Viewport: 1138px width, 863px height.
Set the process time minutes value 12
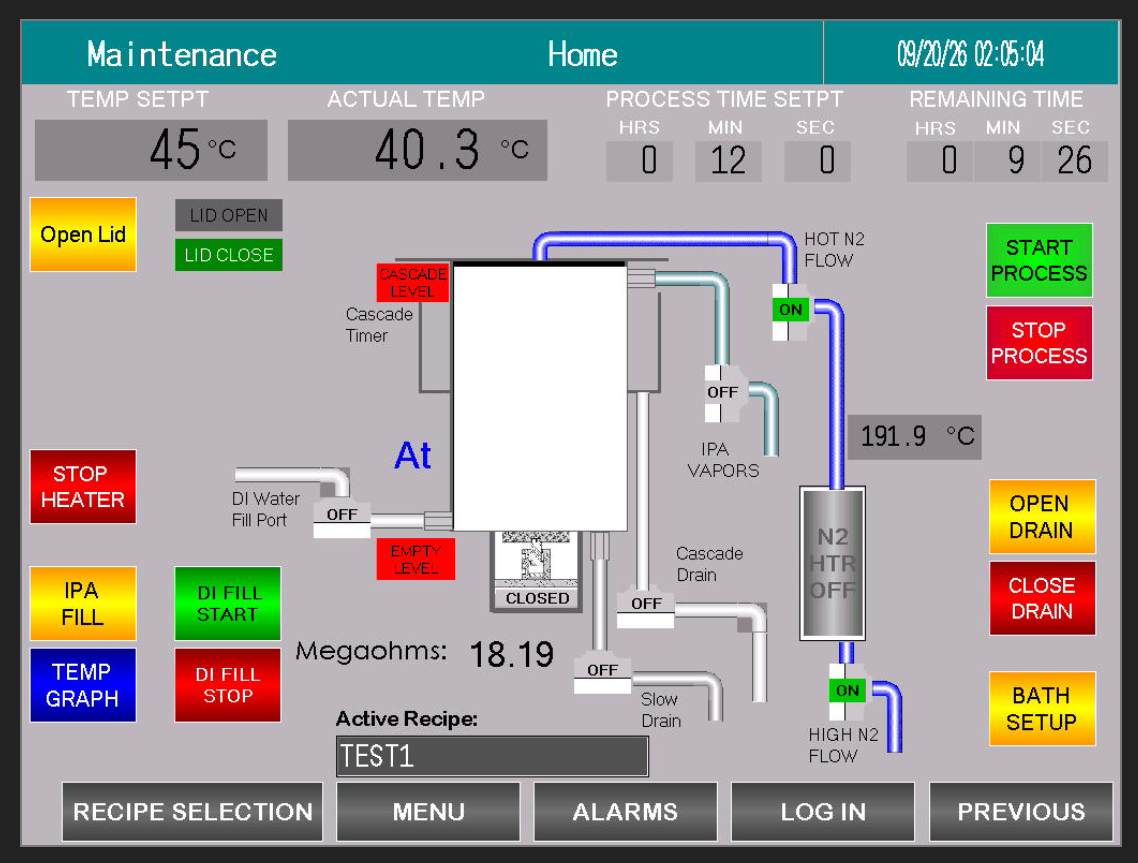728,160
